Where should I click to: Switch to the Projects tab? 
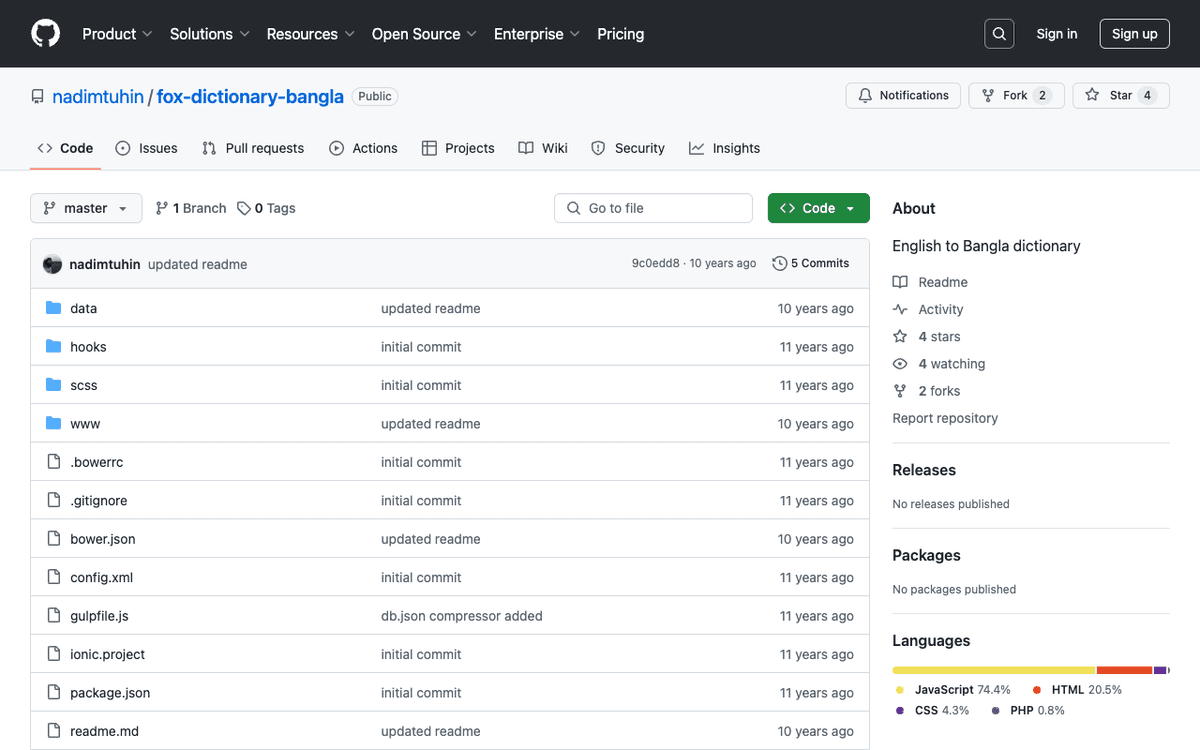click(458, 148)
